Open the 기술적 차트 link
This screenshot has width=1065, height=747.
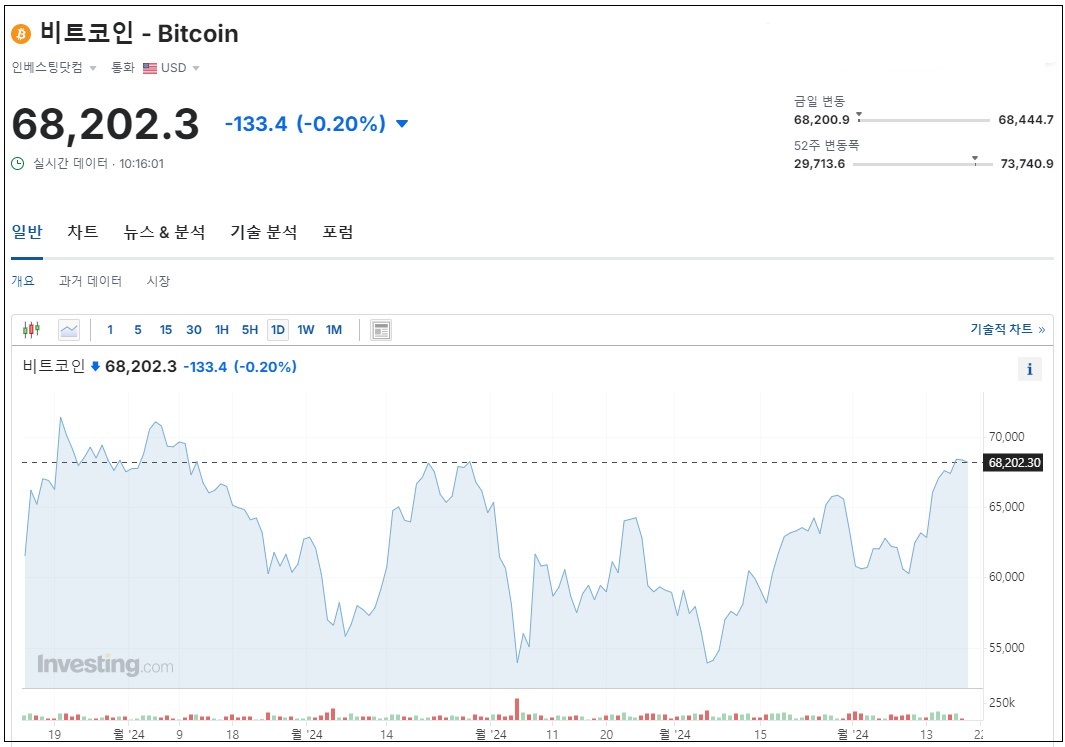pos(1008,329)
